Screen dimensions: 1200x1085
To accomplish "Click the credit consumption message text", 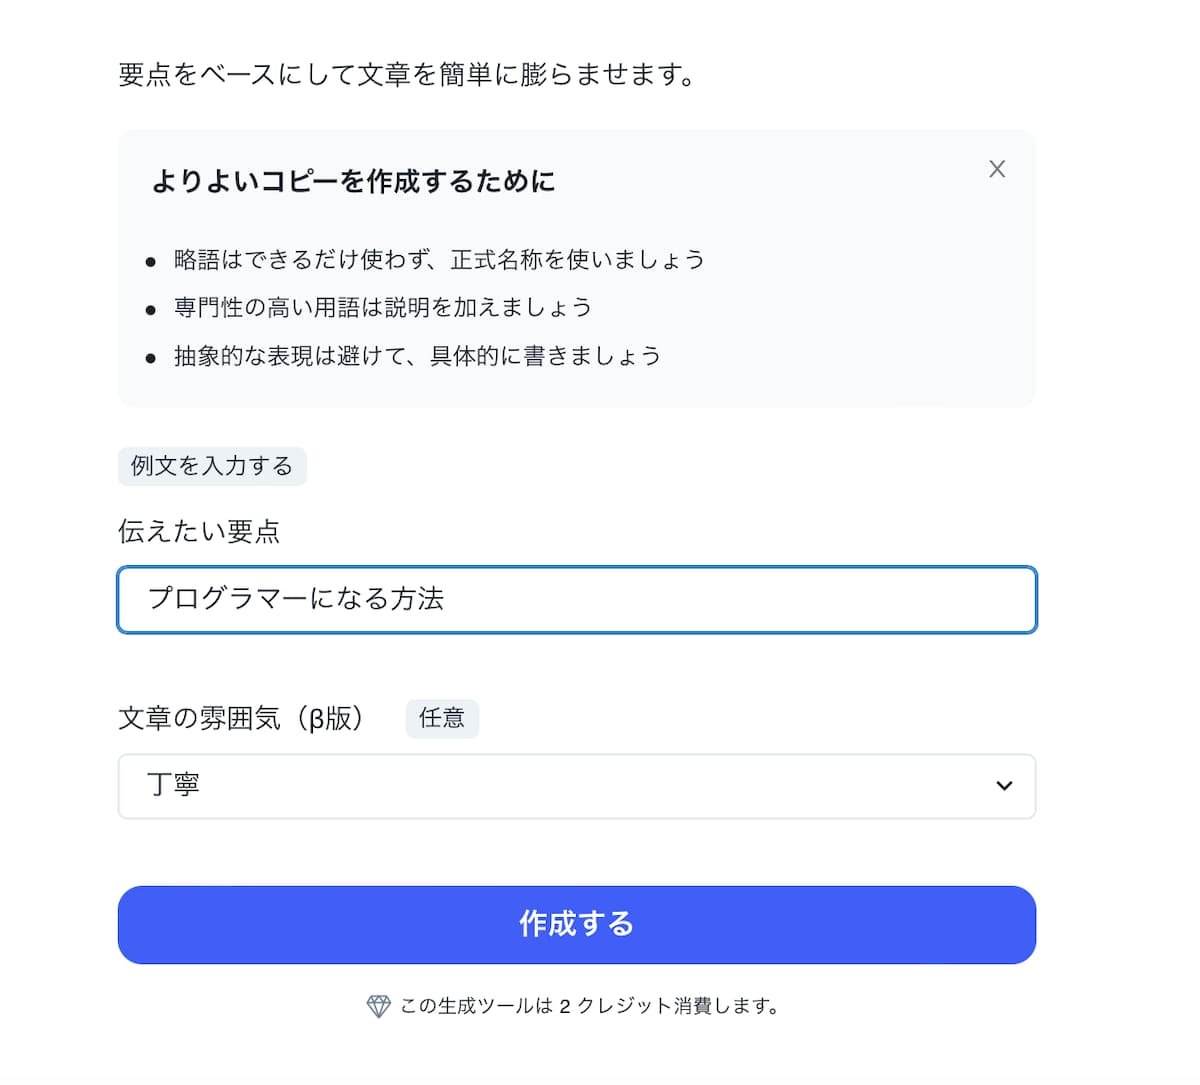I will pyautogui.click(x=590, y=1006).
